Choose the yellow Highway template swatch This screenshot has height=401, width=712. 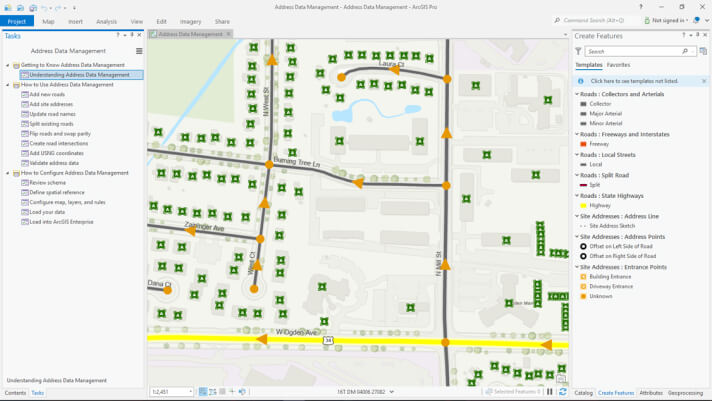tap(583, 206)
